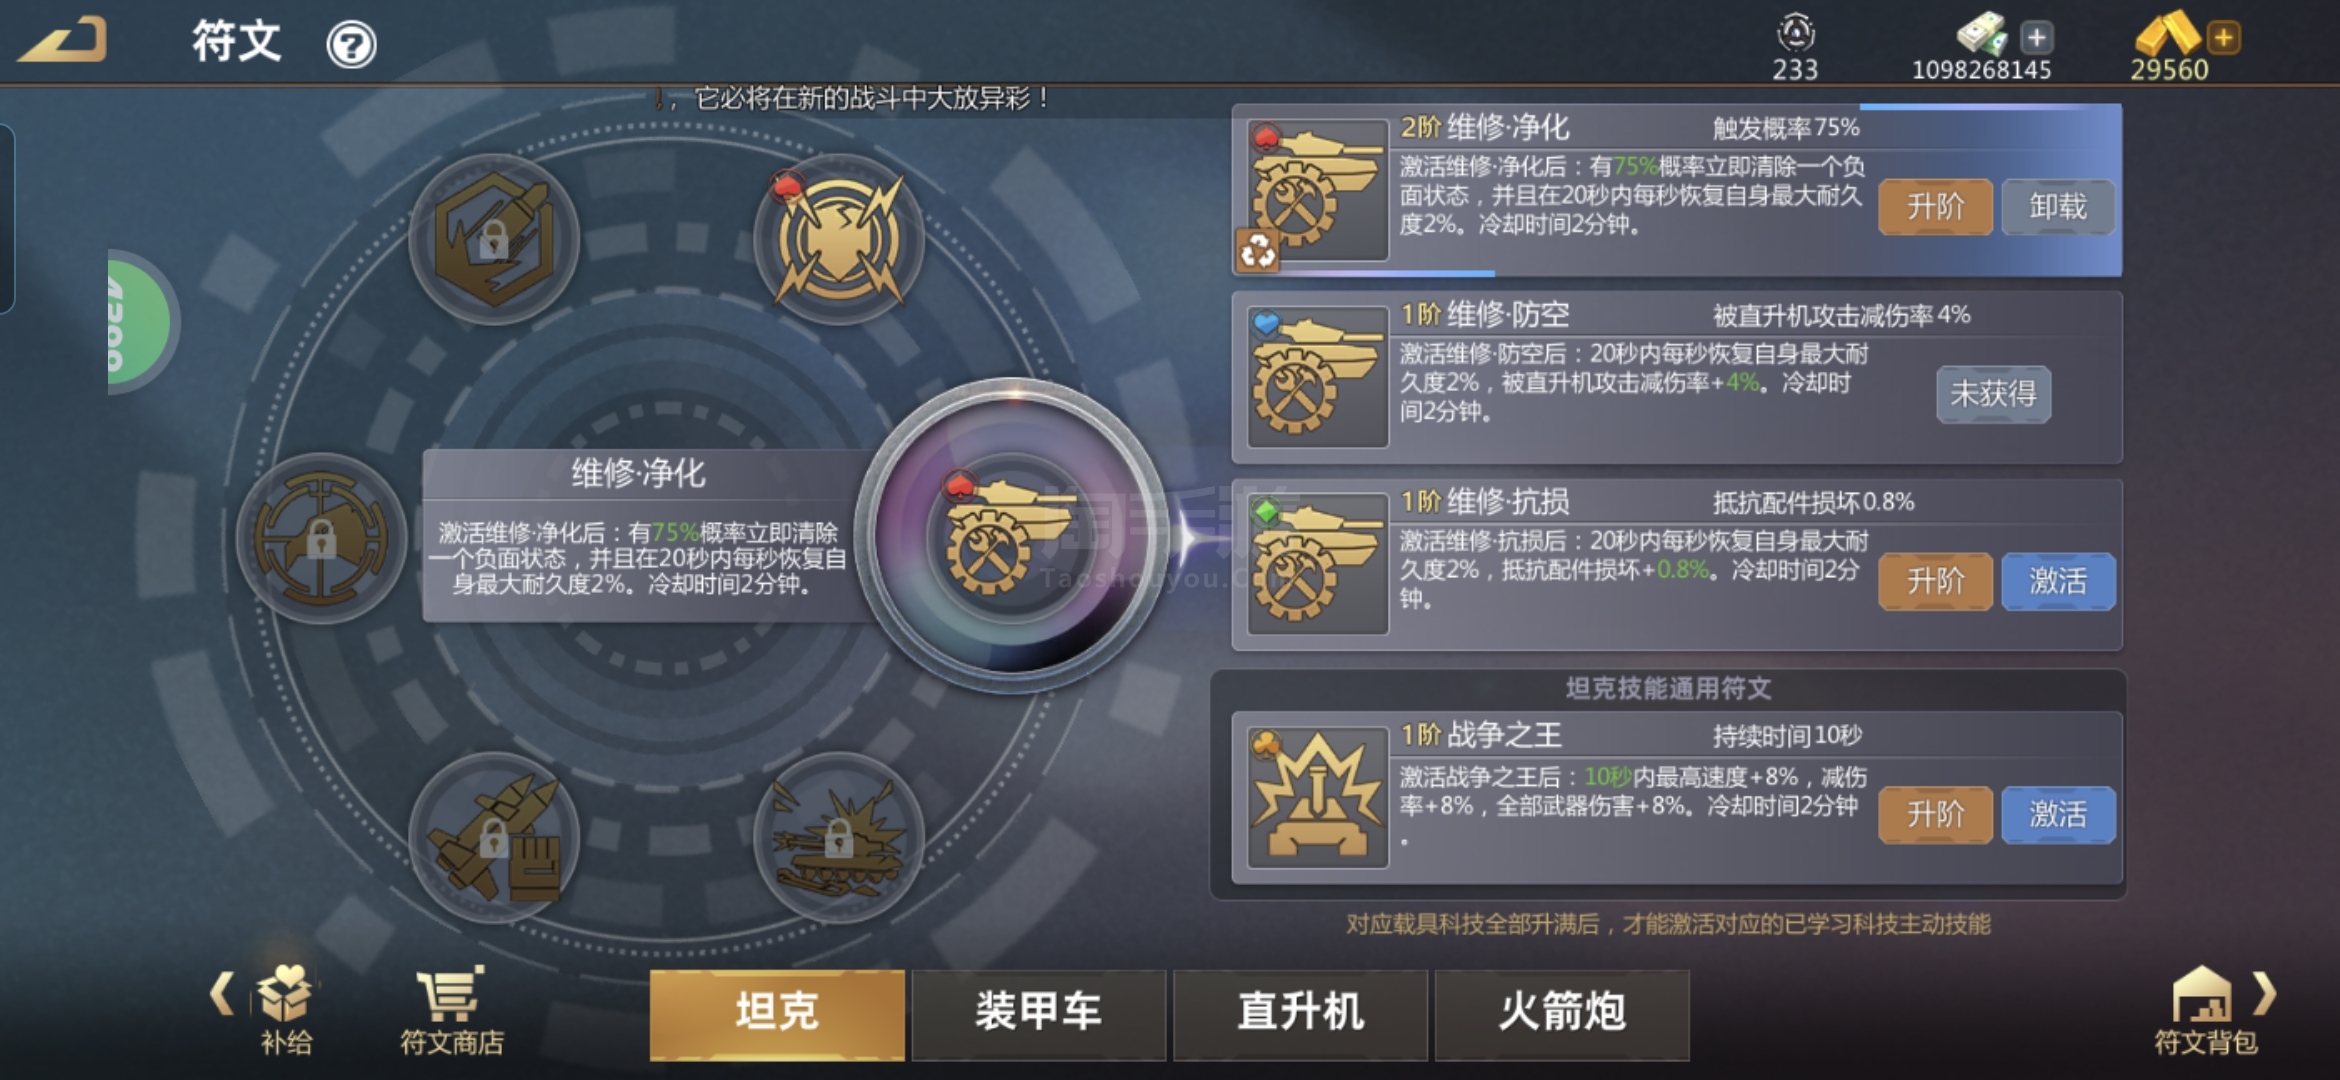
Task: Add gold bars with plus icon
Action: 2223,38
